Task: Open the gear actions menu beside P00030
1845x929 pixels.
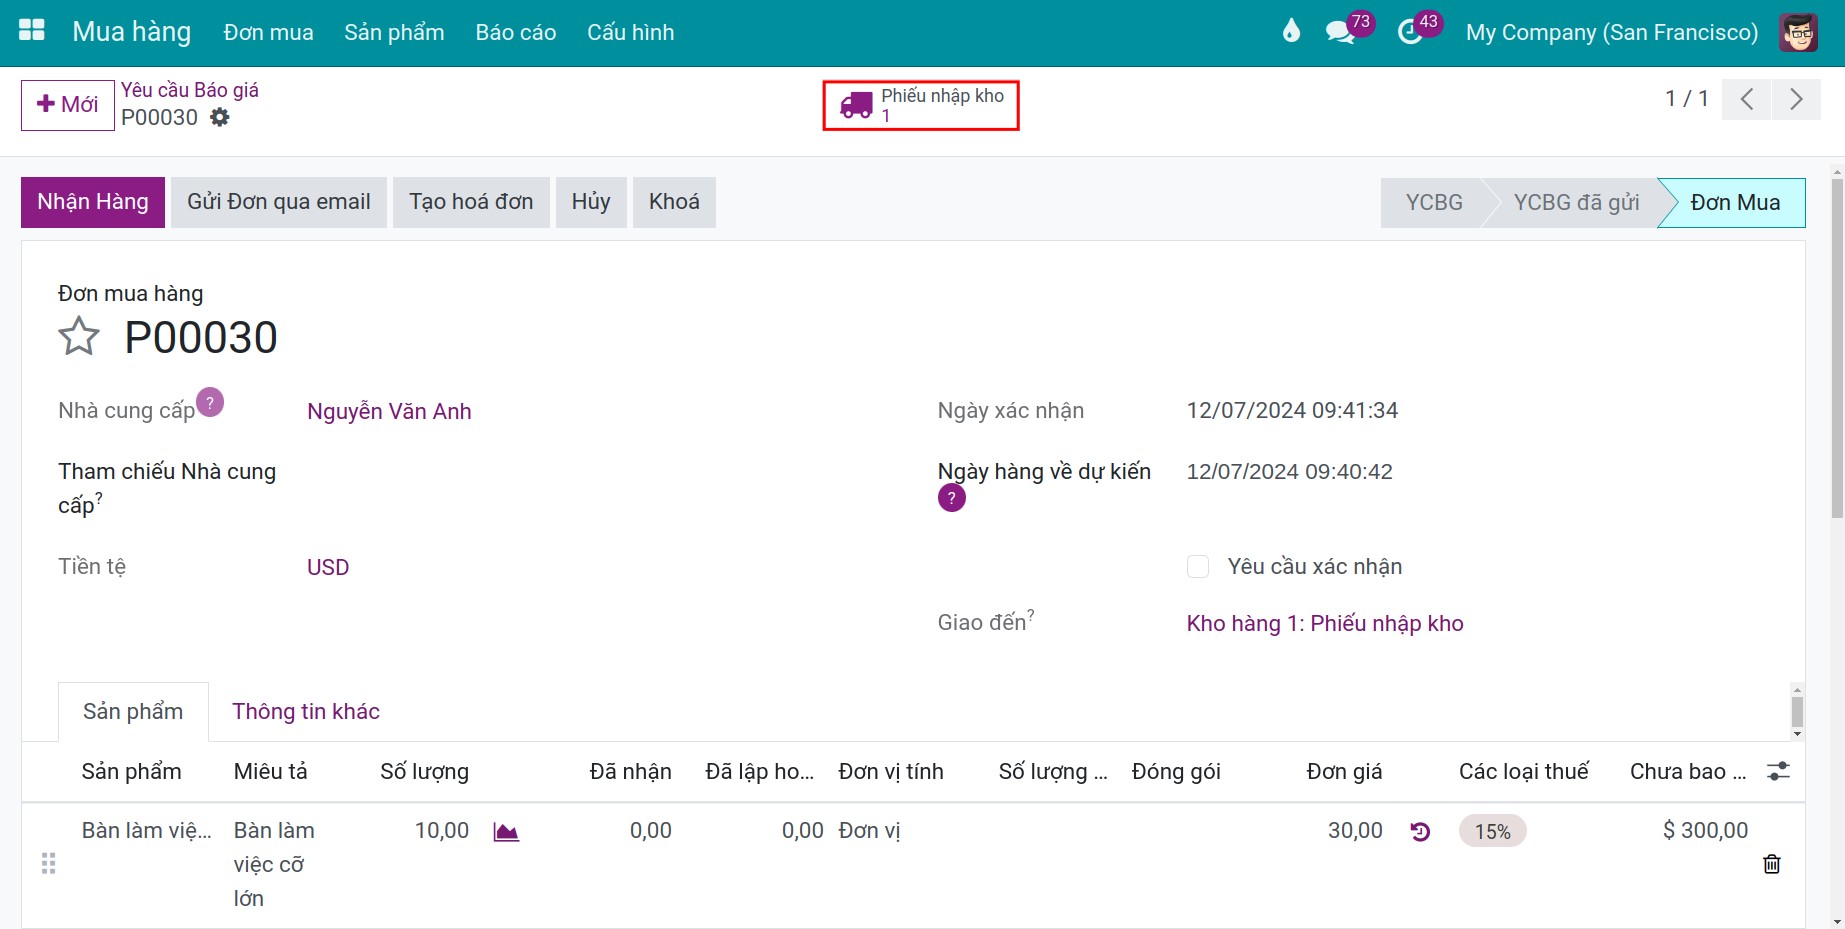Action: click(220, 117)
